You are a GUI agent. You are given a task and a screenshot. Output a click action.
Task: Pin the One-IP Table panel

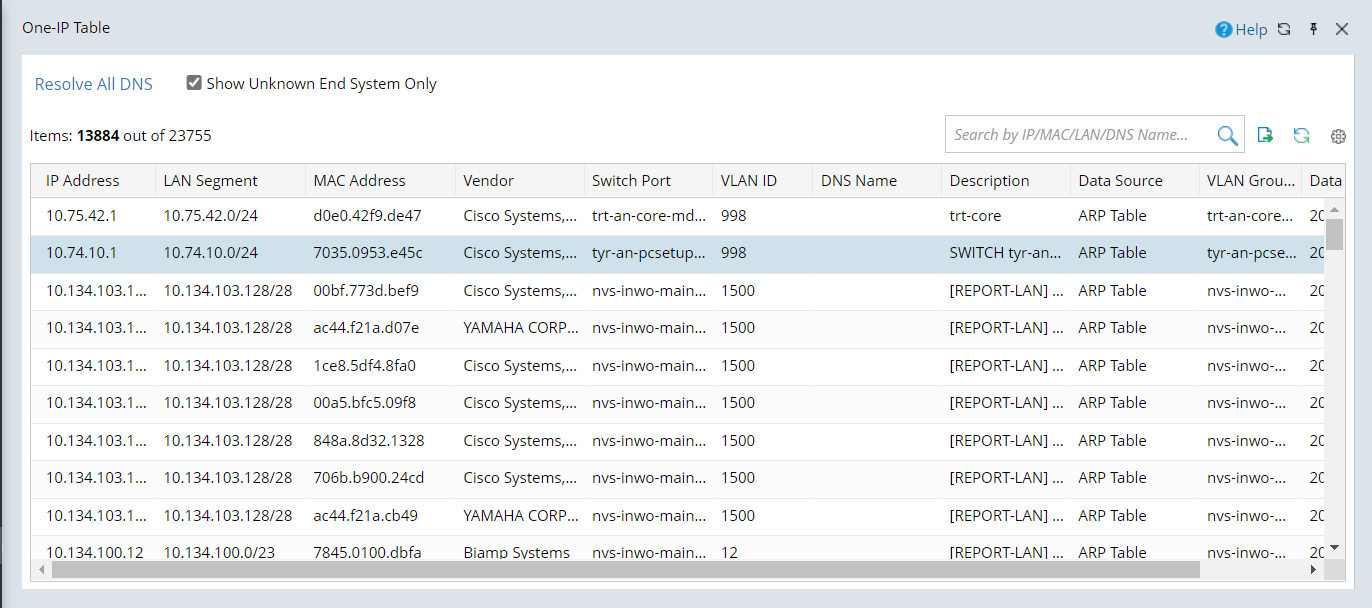tap(1313, 29)
